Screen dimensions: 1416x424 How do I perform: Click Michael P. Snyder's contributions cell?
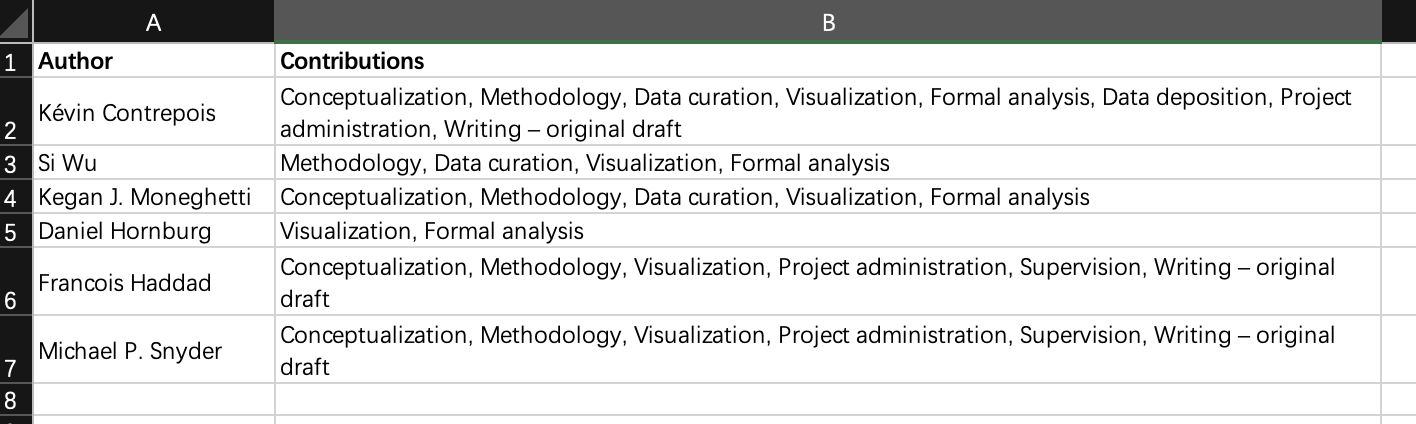click(827, 351)
